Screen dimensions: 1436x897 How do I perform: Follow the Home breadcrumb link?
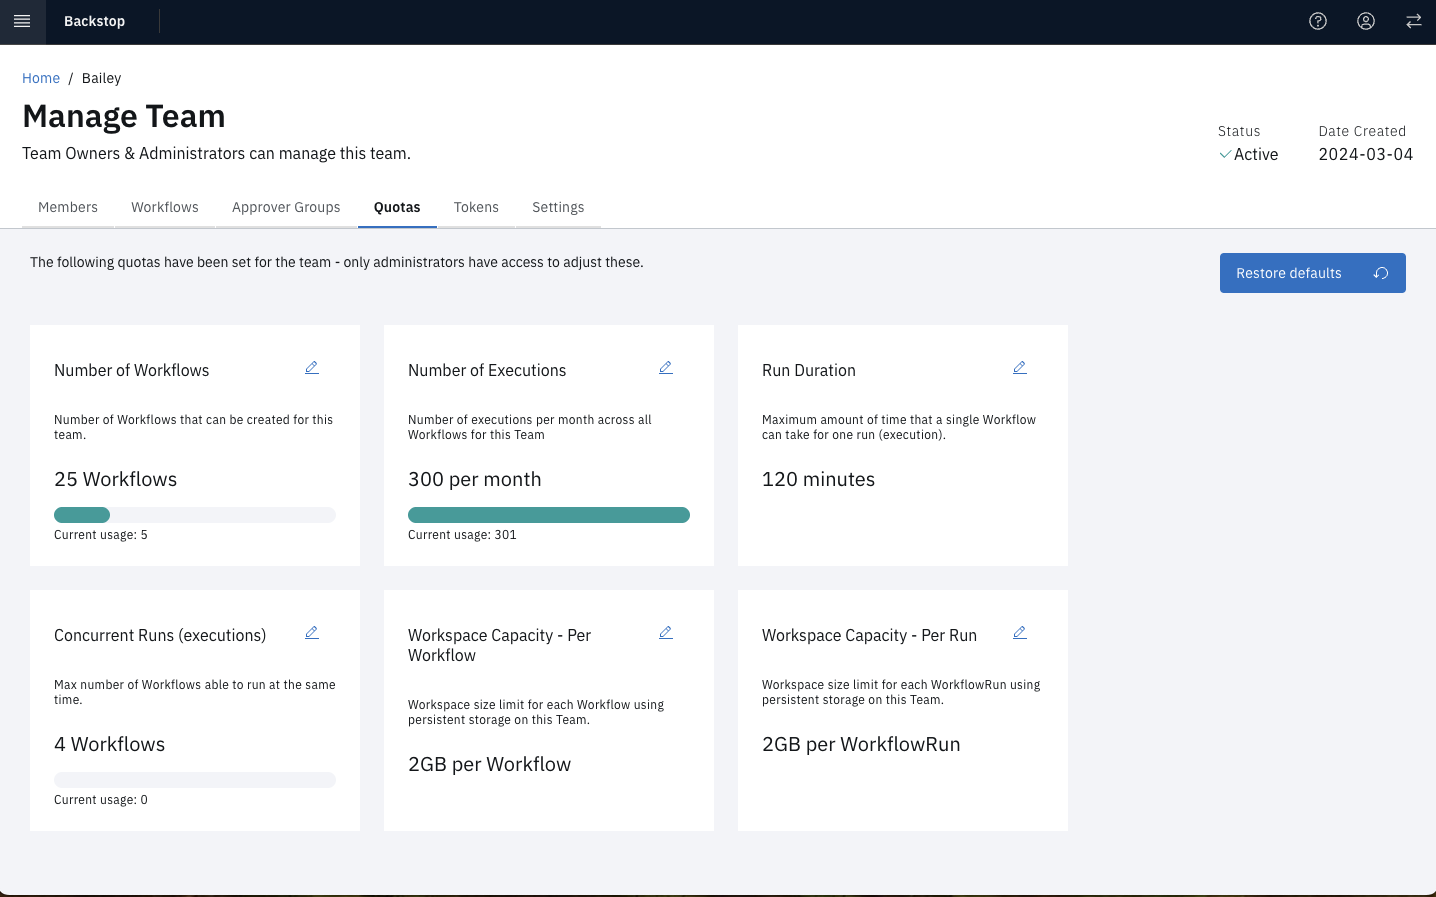(x=41, y=78)
